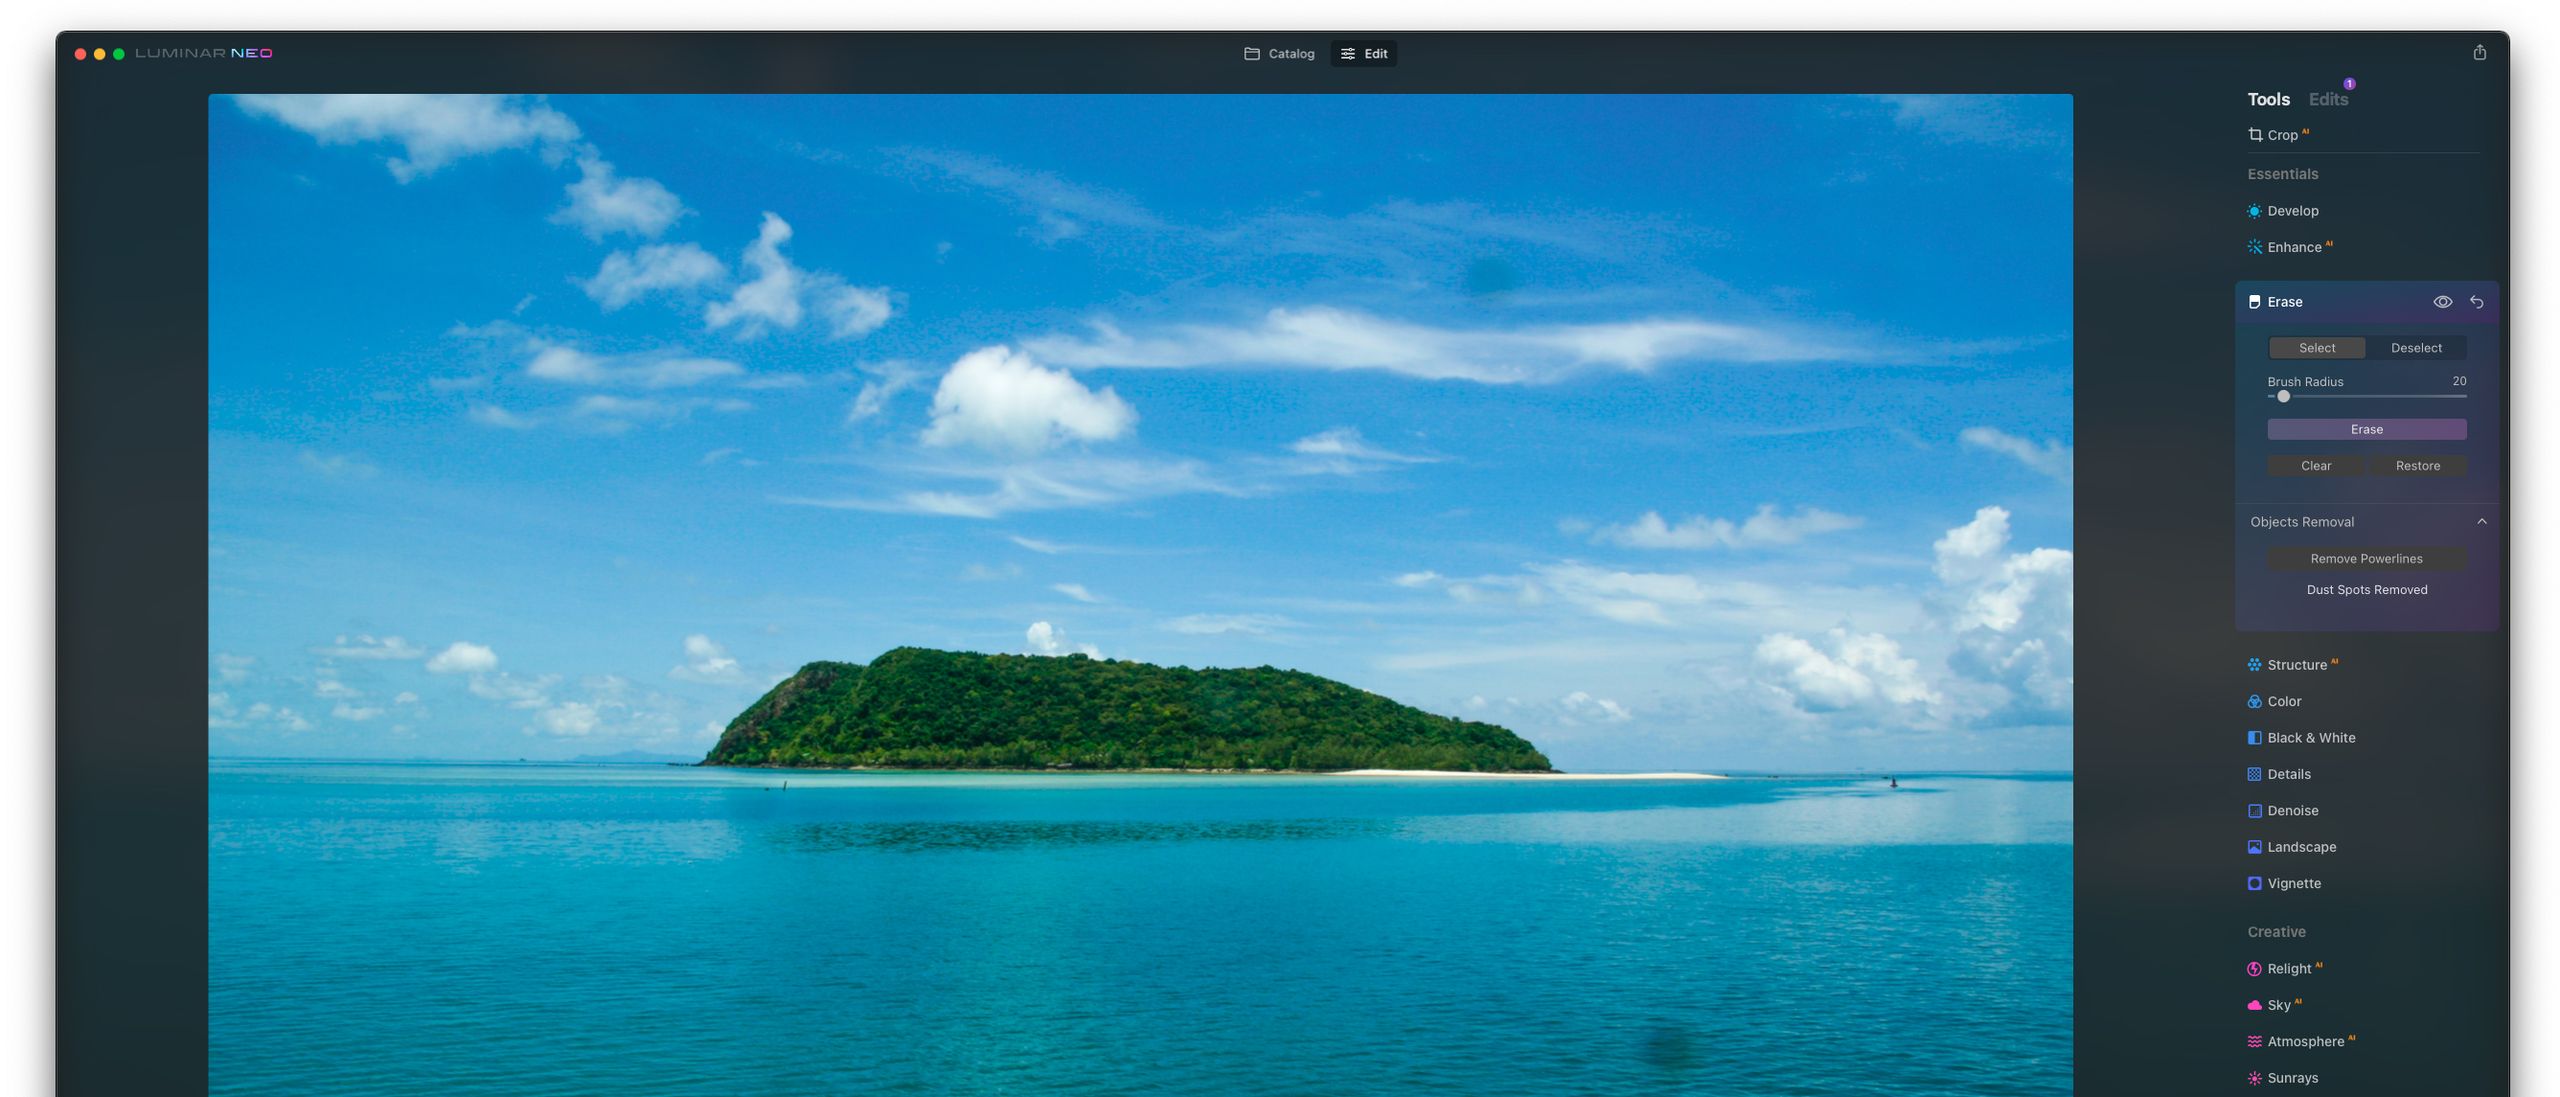Select the Atmosphere AI tool icon

click(x=2255, y=1042)
